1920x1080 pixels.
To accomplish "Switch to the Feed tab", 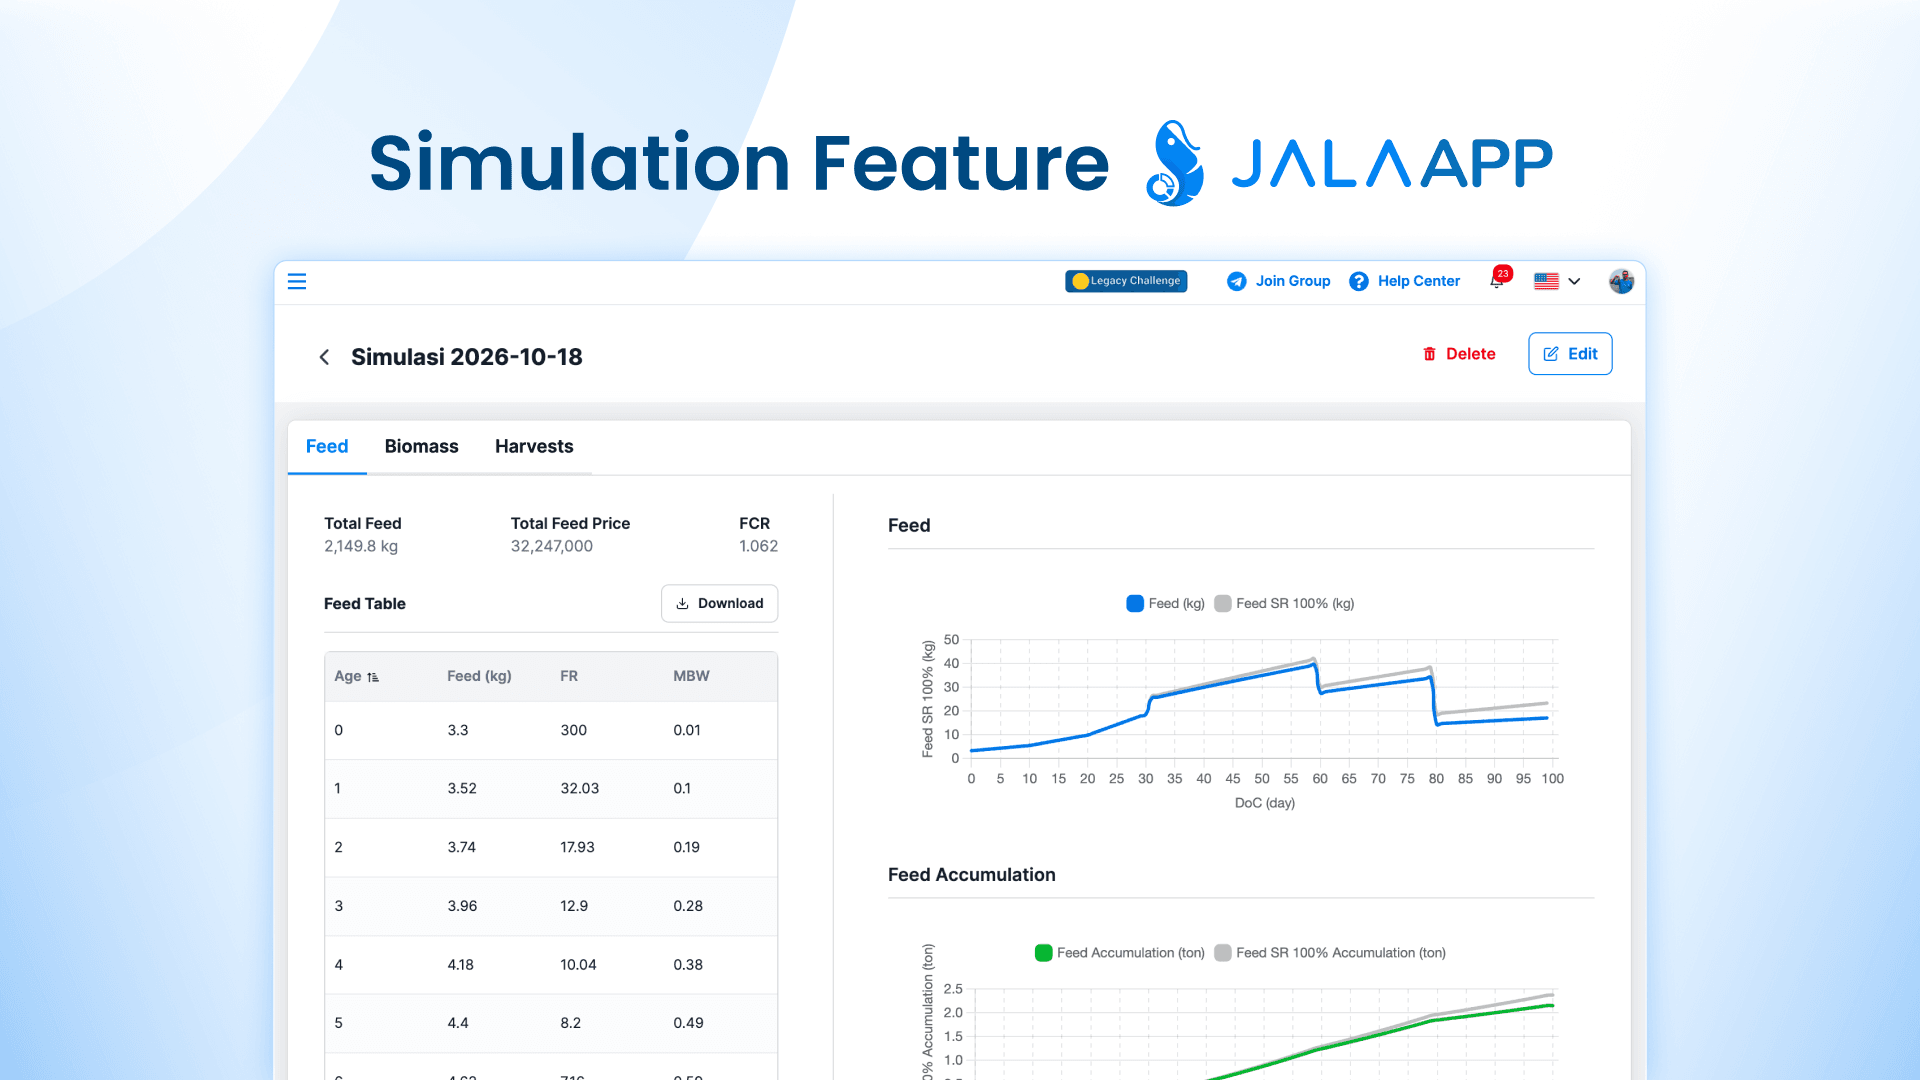I will click(327, 446).
